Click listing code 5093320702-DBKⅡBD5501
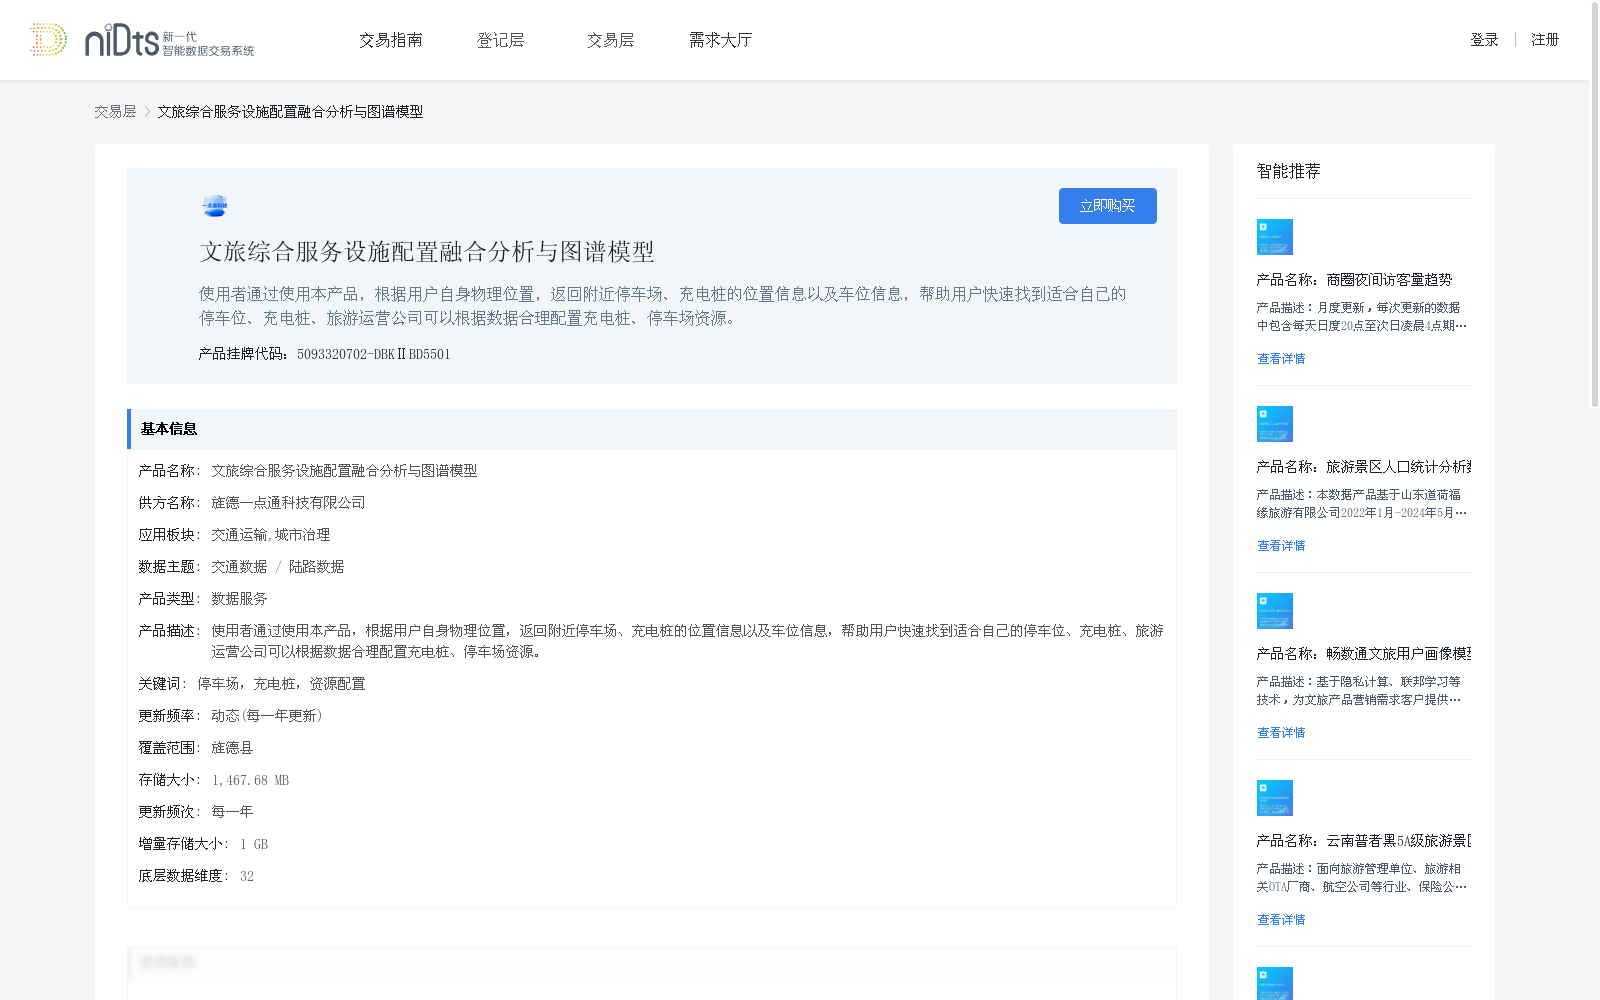 [x=374, y=354]
